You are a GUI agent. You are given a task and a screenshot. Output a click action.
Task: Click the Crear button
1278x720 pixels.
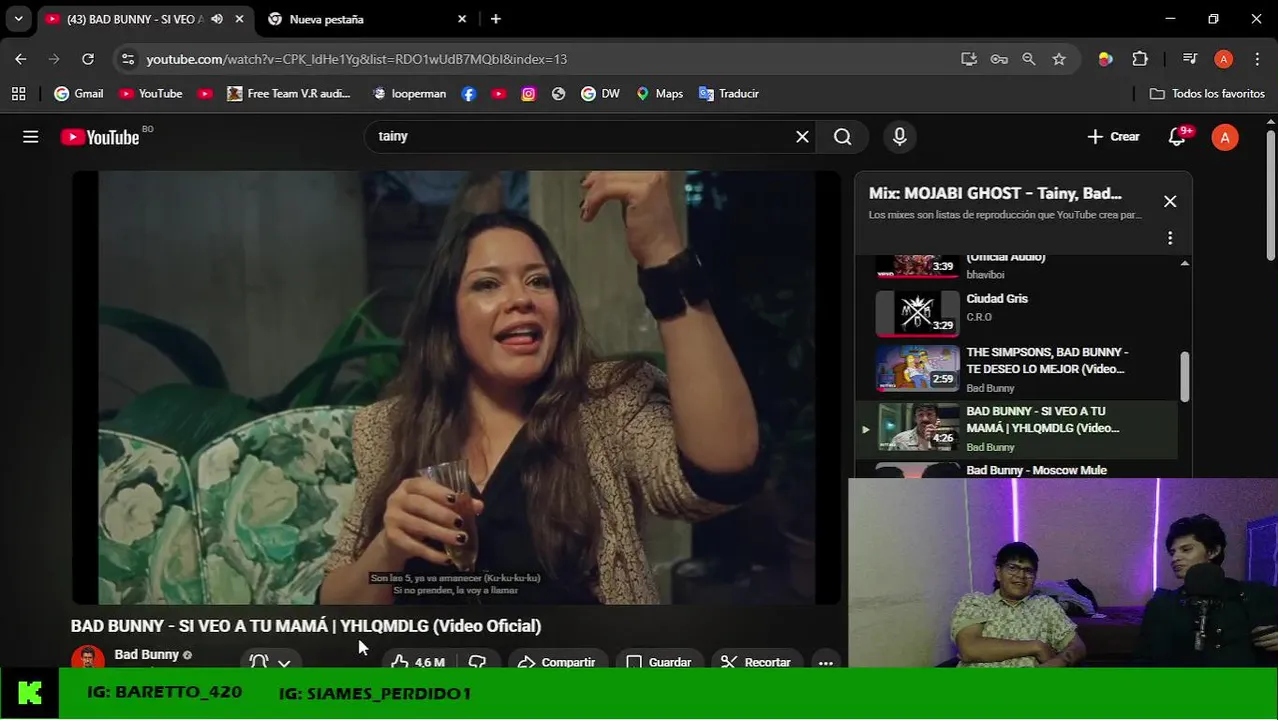pyautogui.click(x=1113, y=137)
